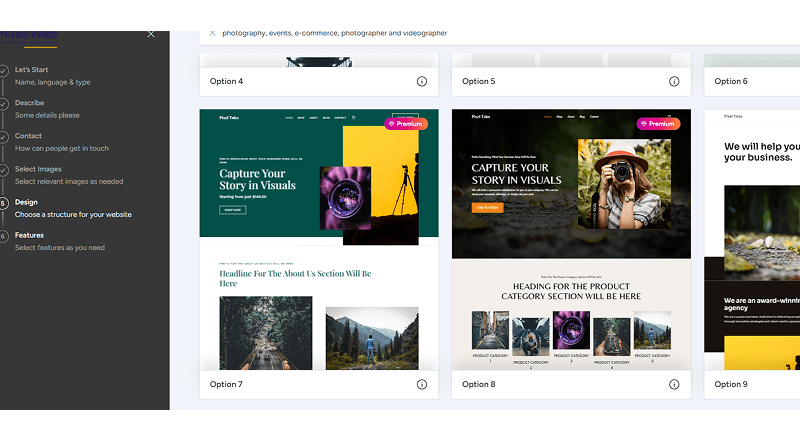
Task: Click the Premium badge on Option 8
Action: [x=658, y=124]
